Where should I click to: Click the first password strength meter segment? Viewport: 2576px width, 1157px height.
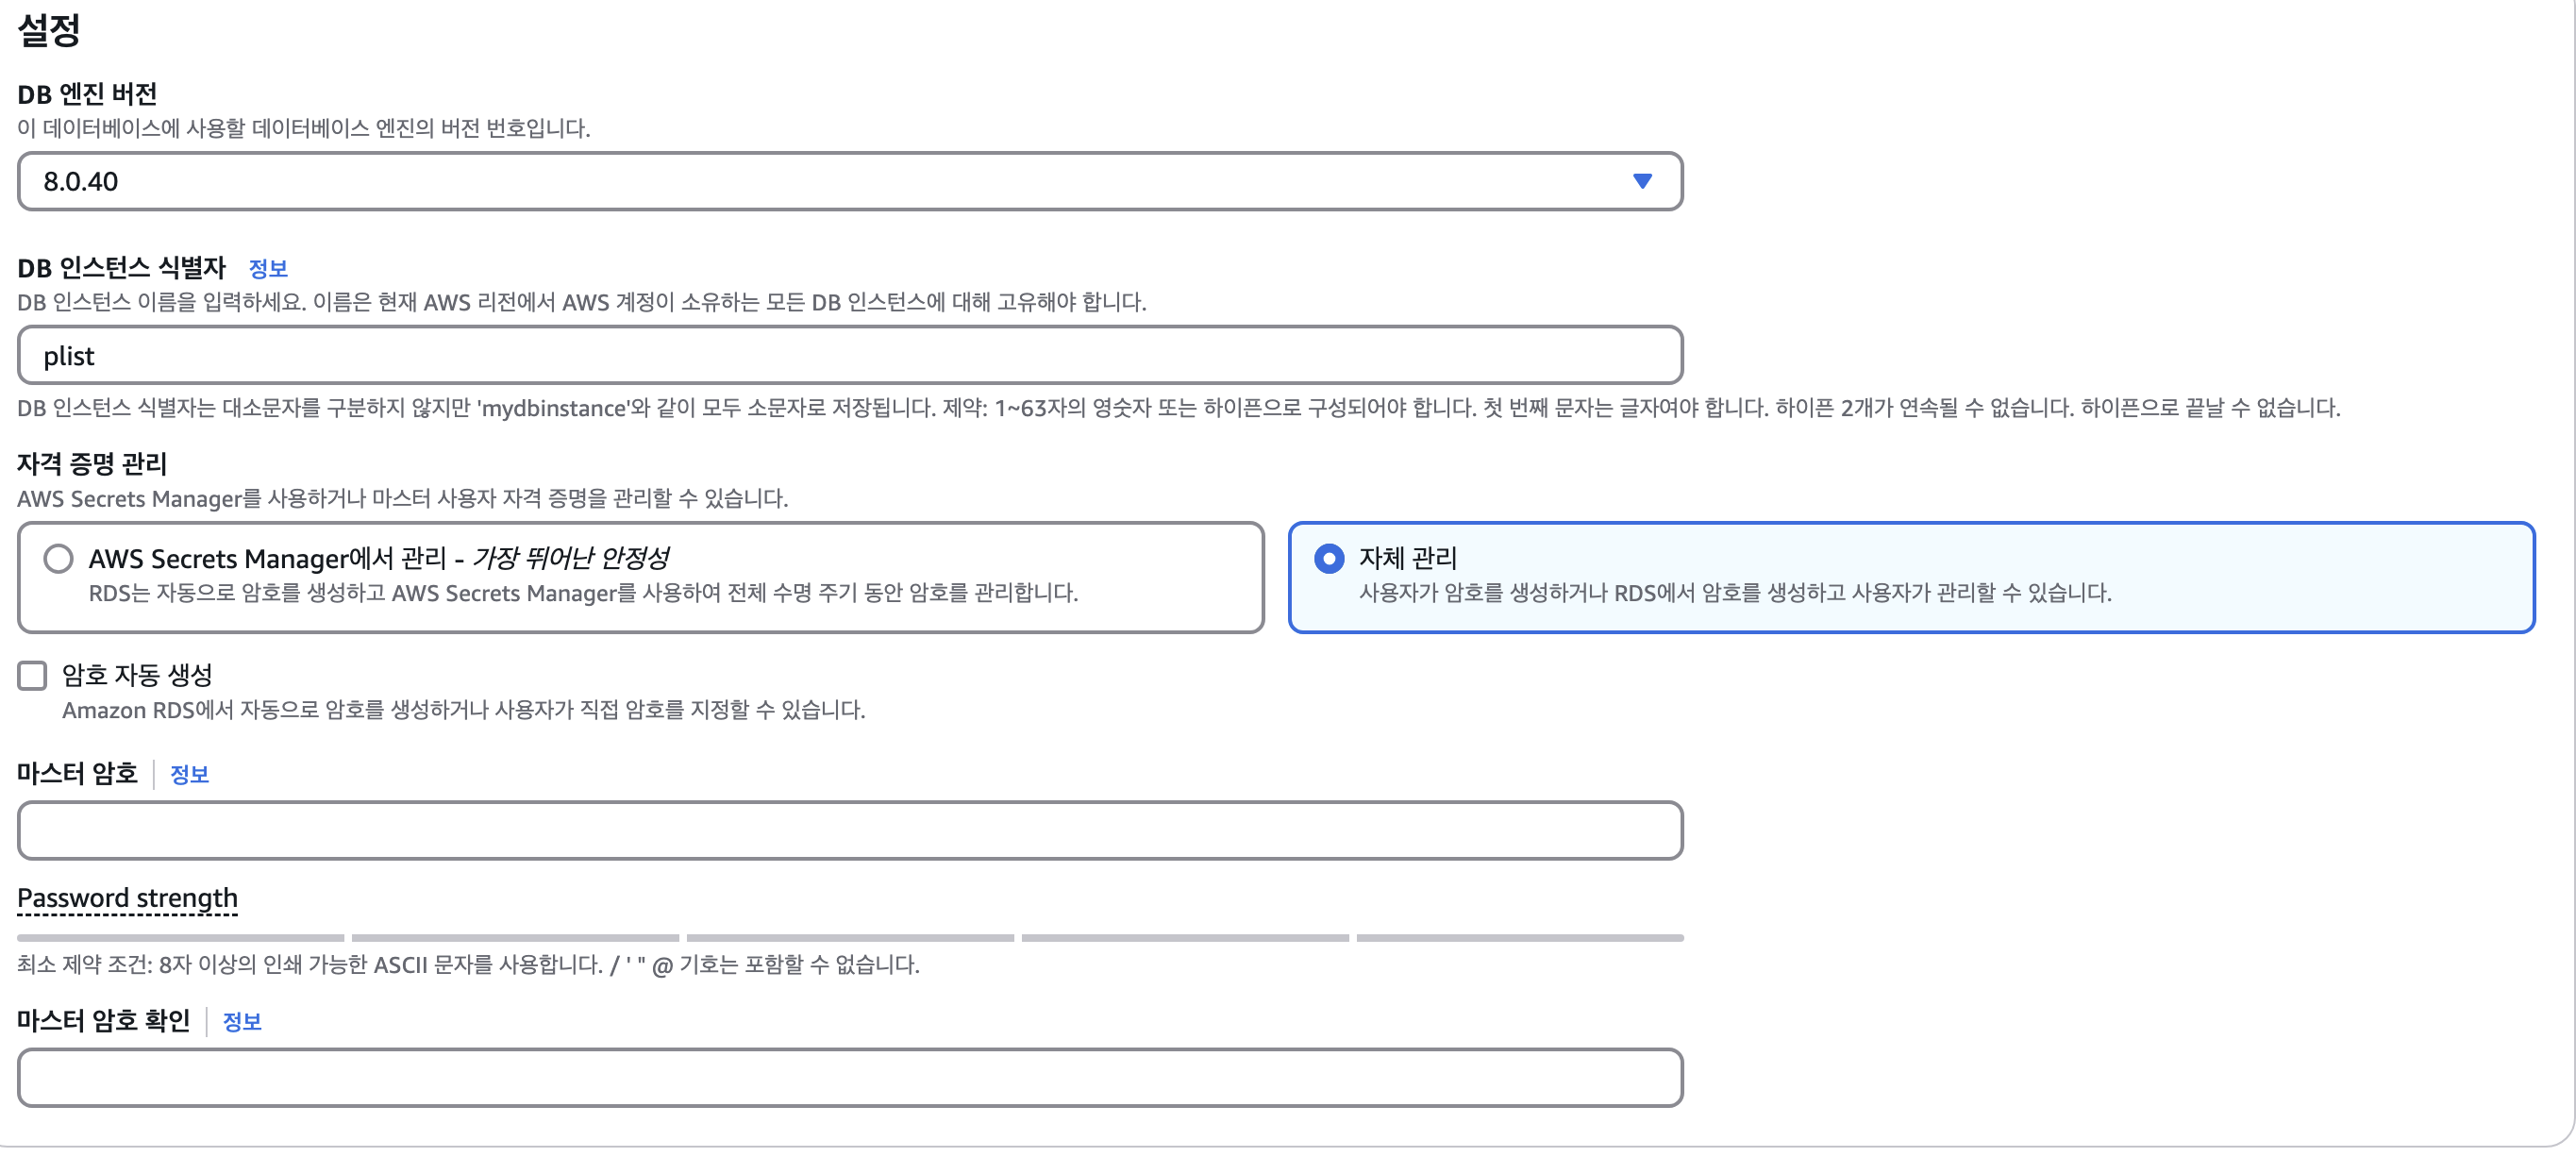point(181,938)
